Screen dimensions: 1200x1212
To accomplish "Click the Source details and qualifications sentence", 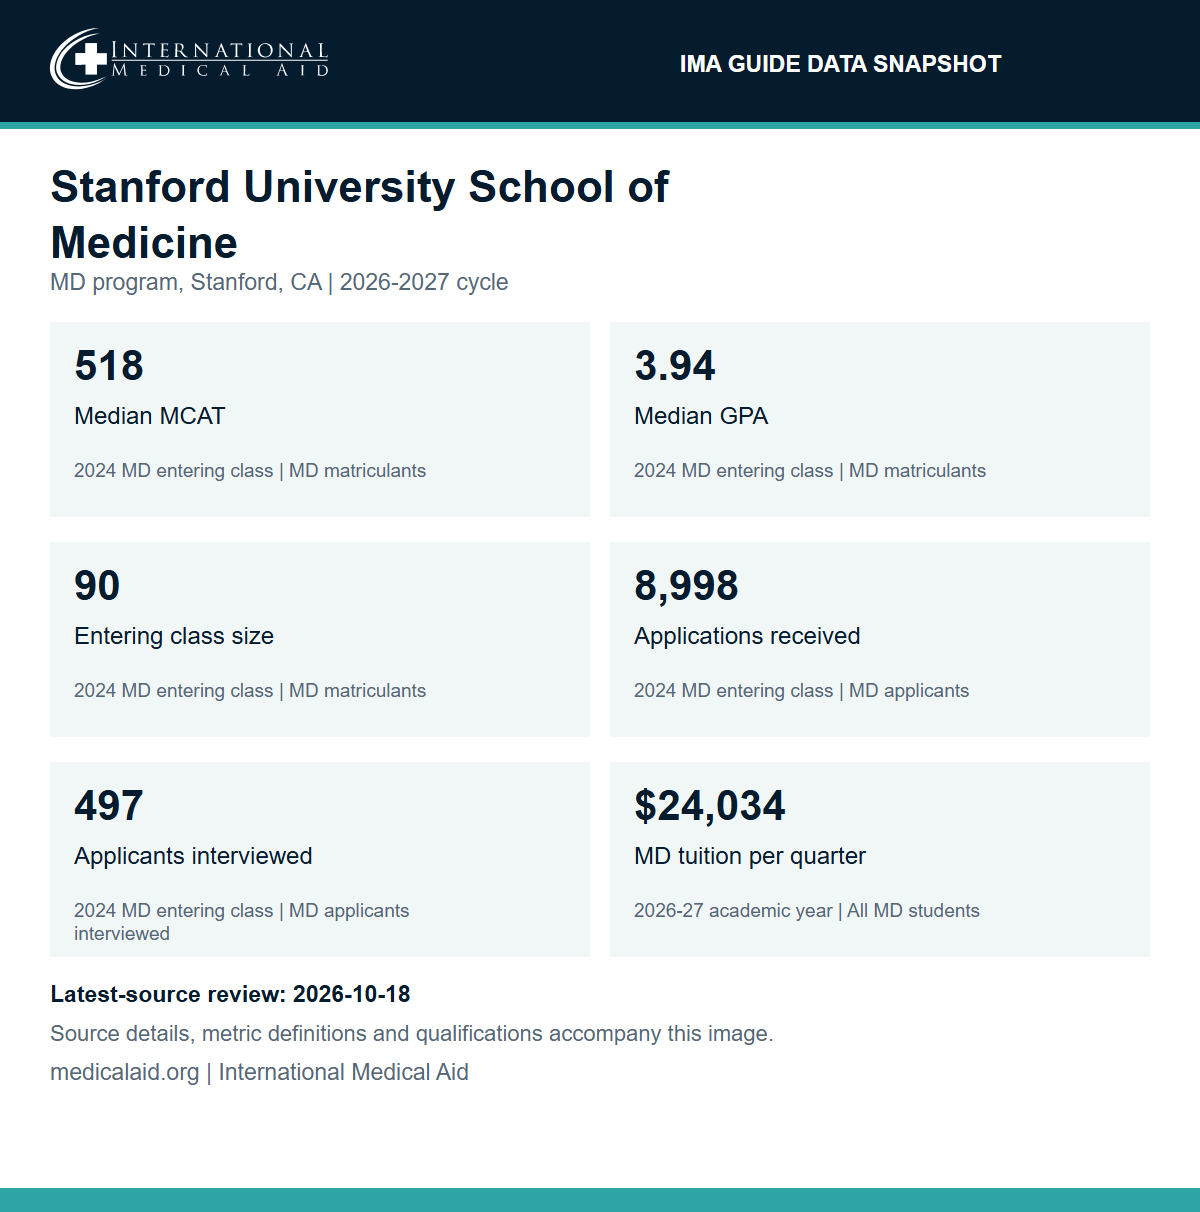I will (x=412, y=1034).
